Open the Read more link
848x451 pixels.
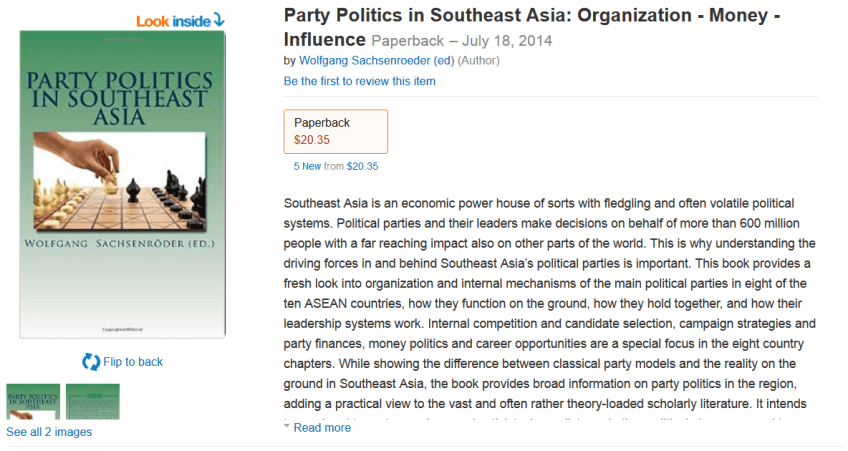322,428
